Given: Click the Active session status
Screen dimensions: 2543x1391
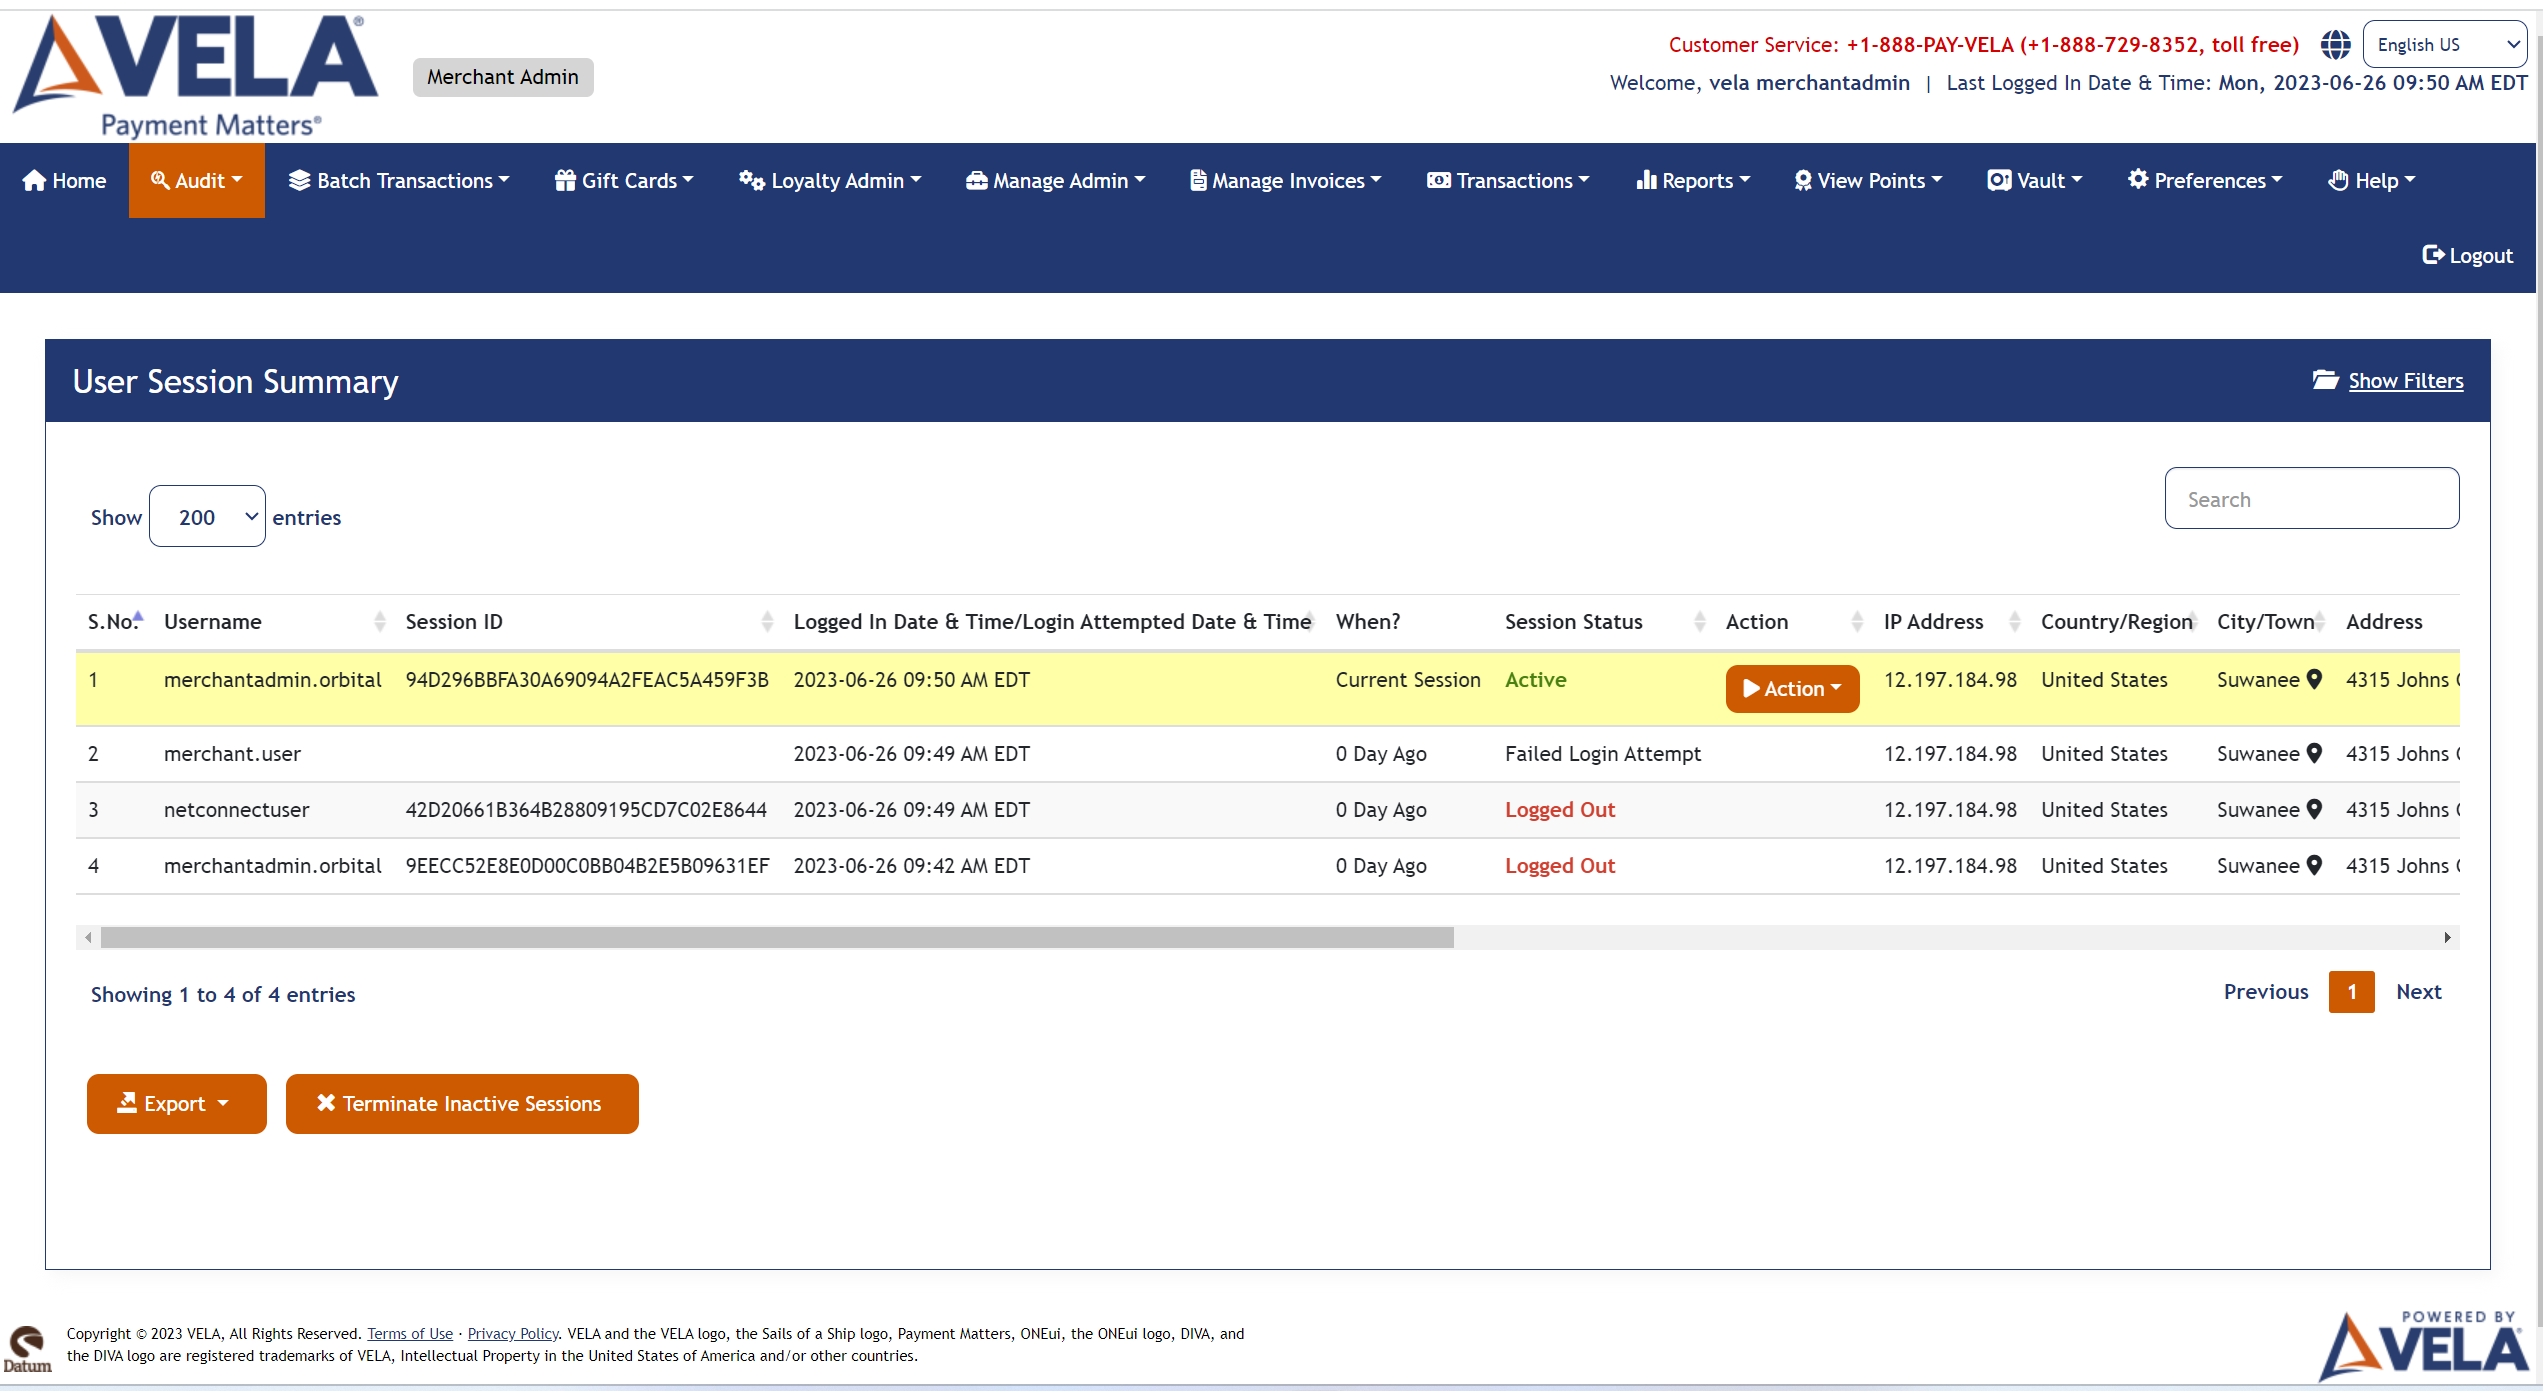Looking at the screenshot, I should coord(1535,679).
